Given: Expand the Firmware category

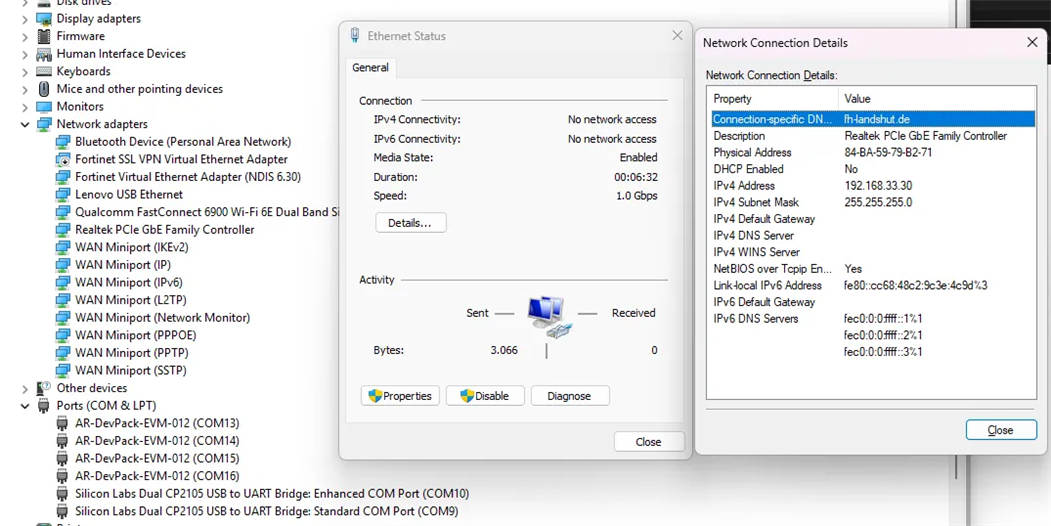Looking at the screenshot, I should 25,37.
